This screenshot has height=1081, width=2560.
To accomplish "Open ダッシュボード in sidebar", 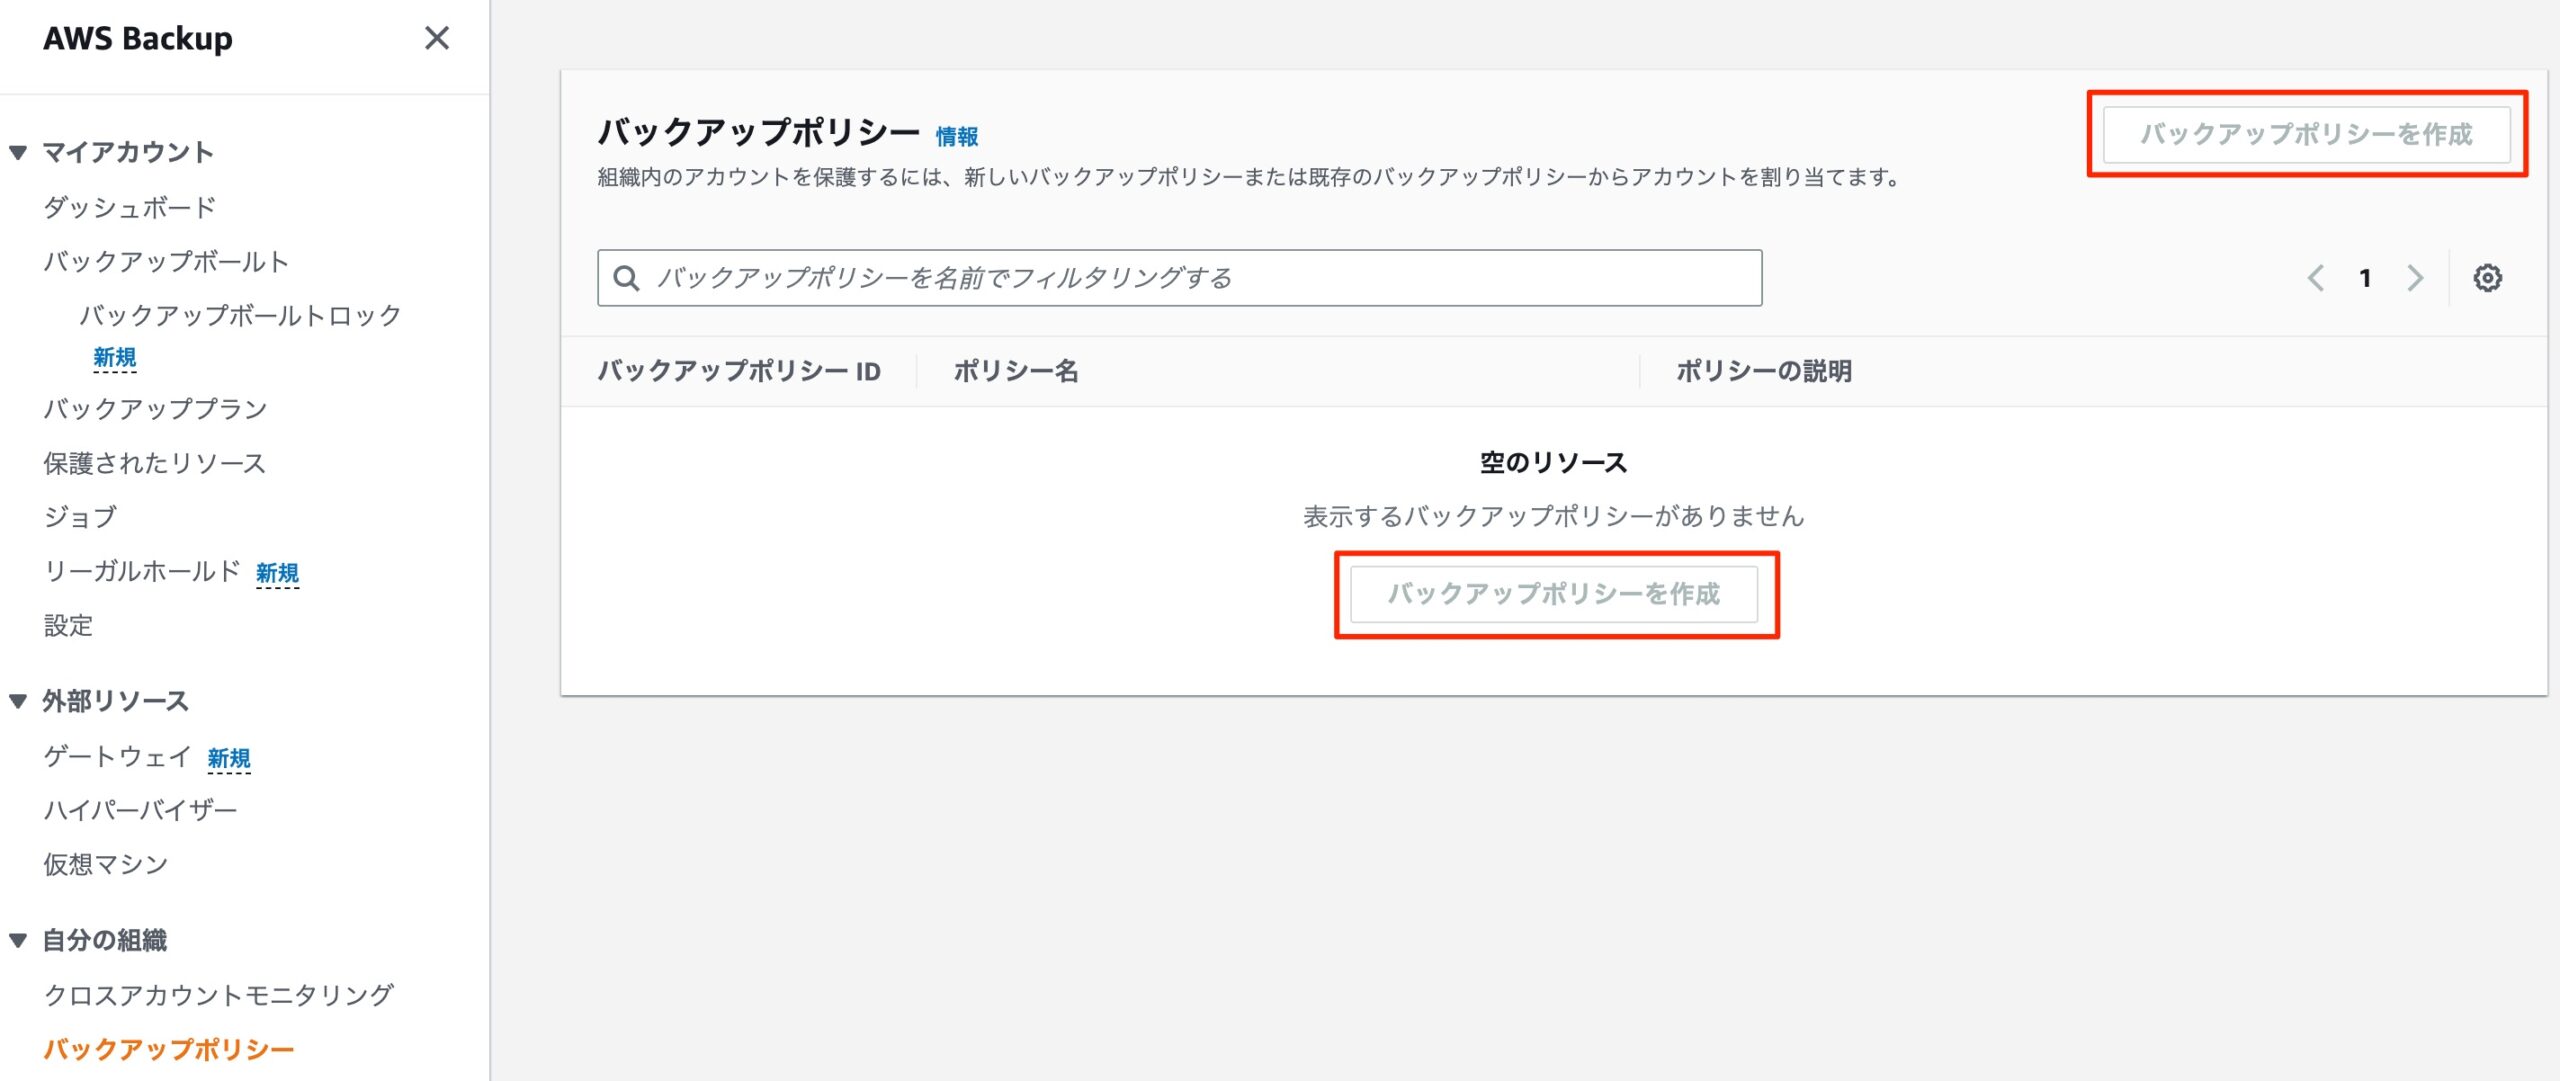I will [x=130, y=208].
